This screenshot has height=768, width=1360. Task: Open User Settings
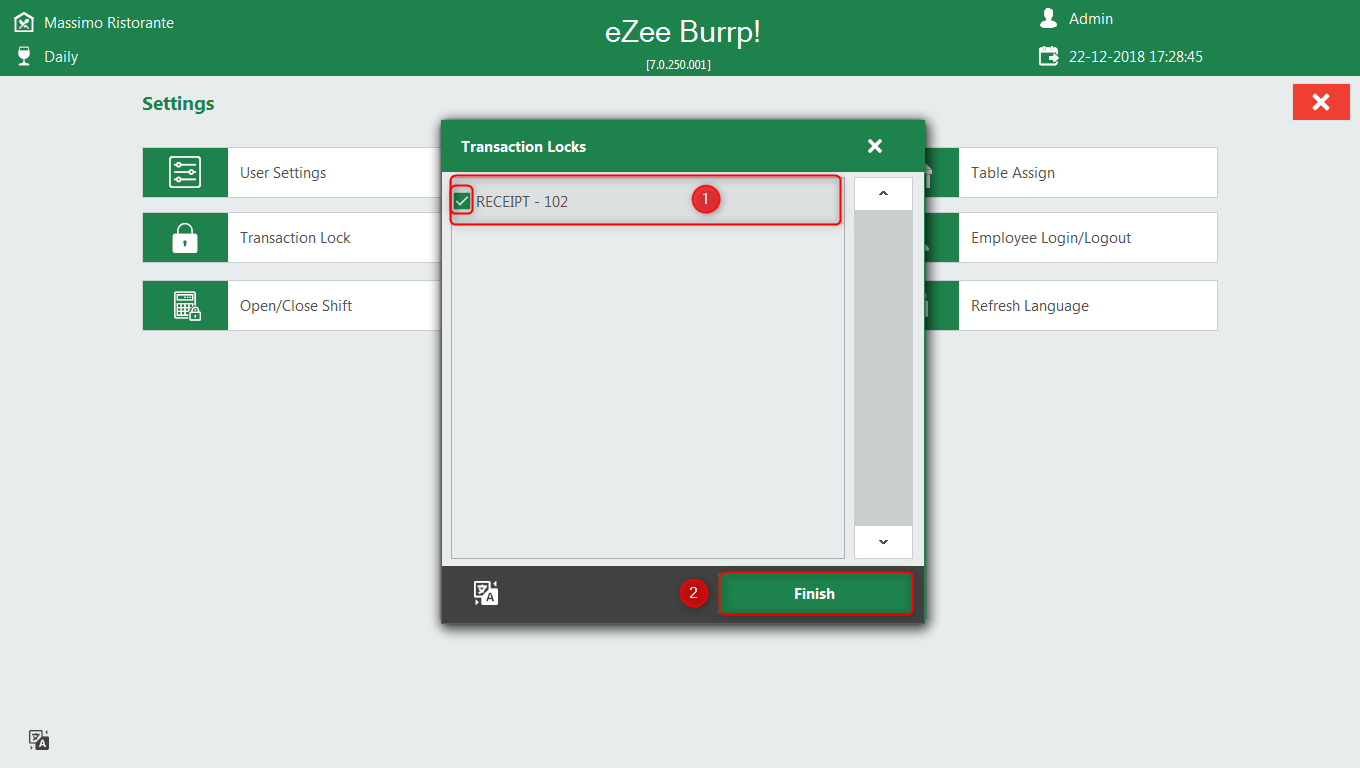coord(292,173)
